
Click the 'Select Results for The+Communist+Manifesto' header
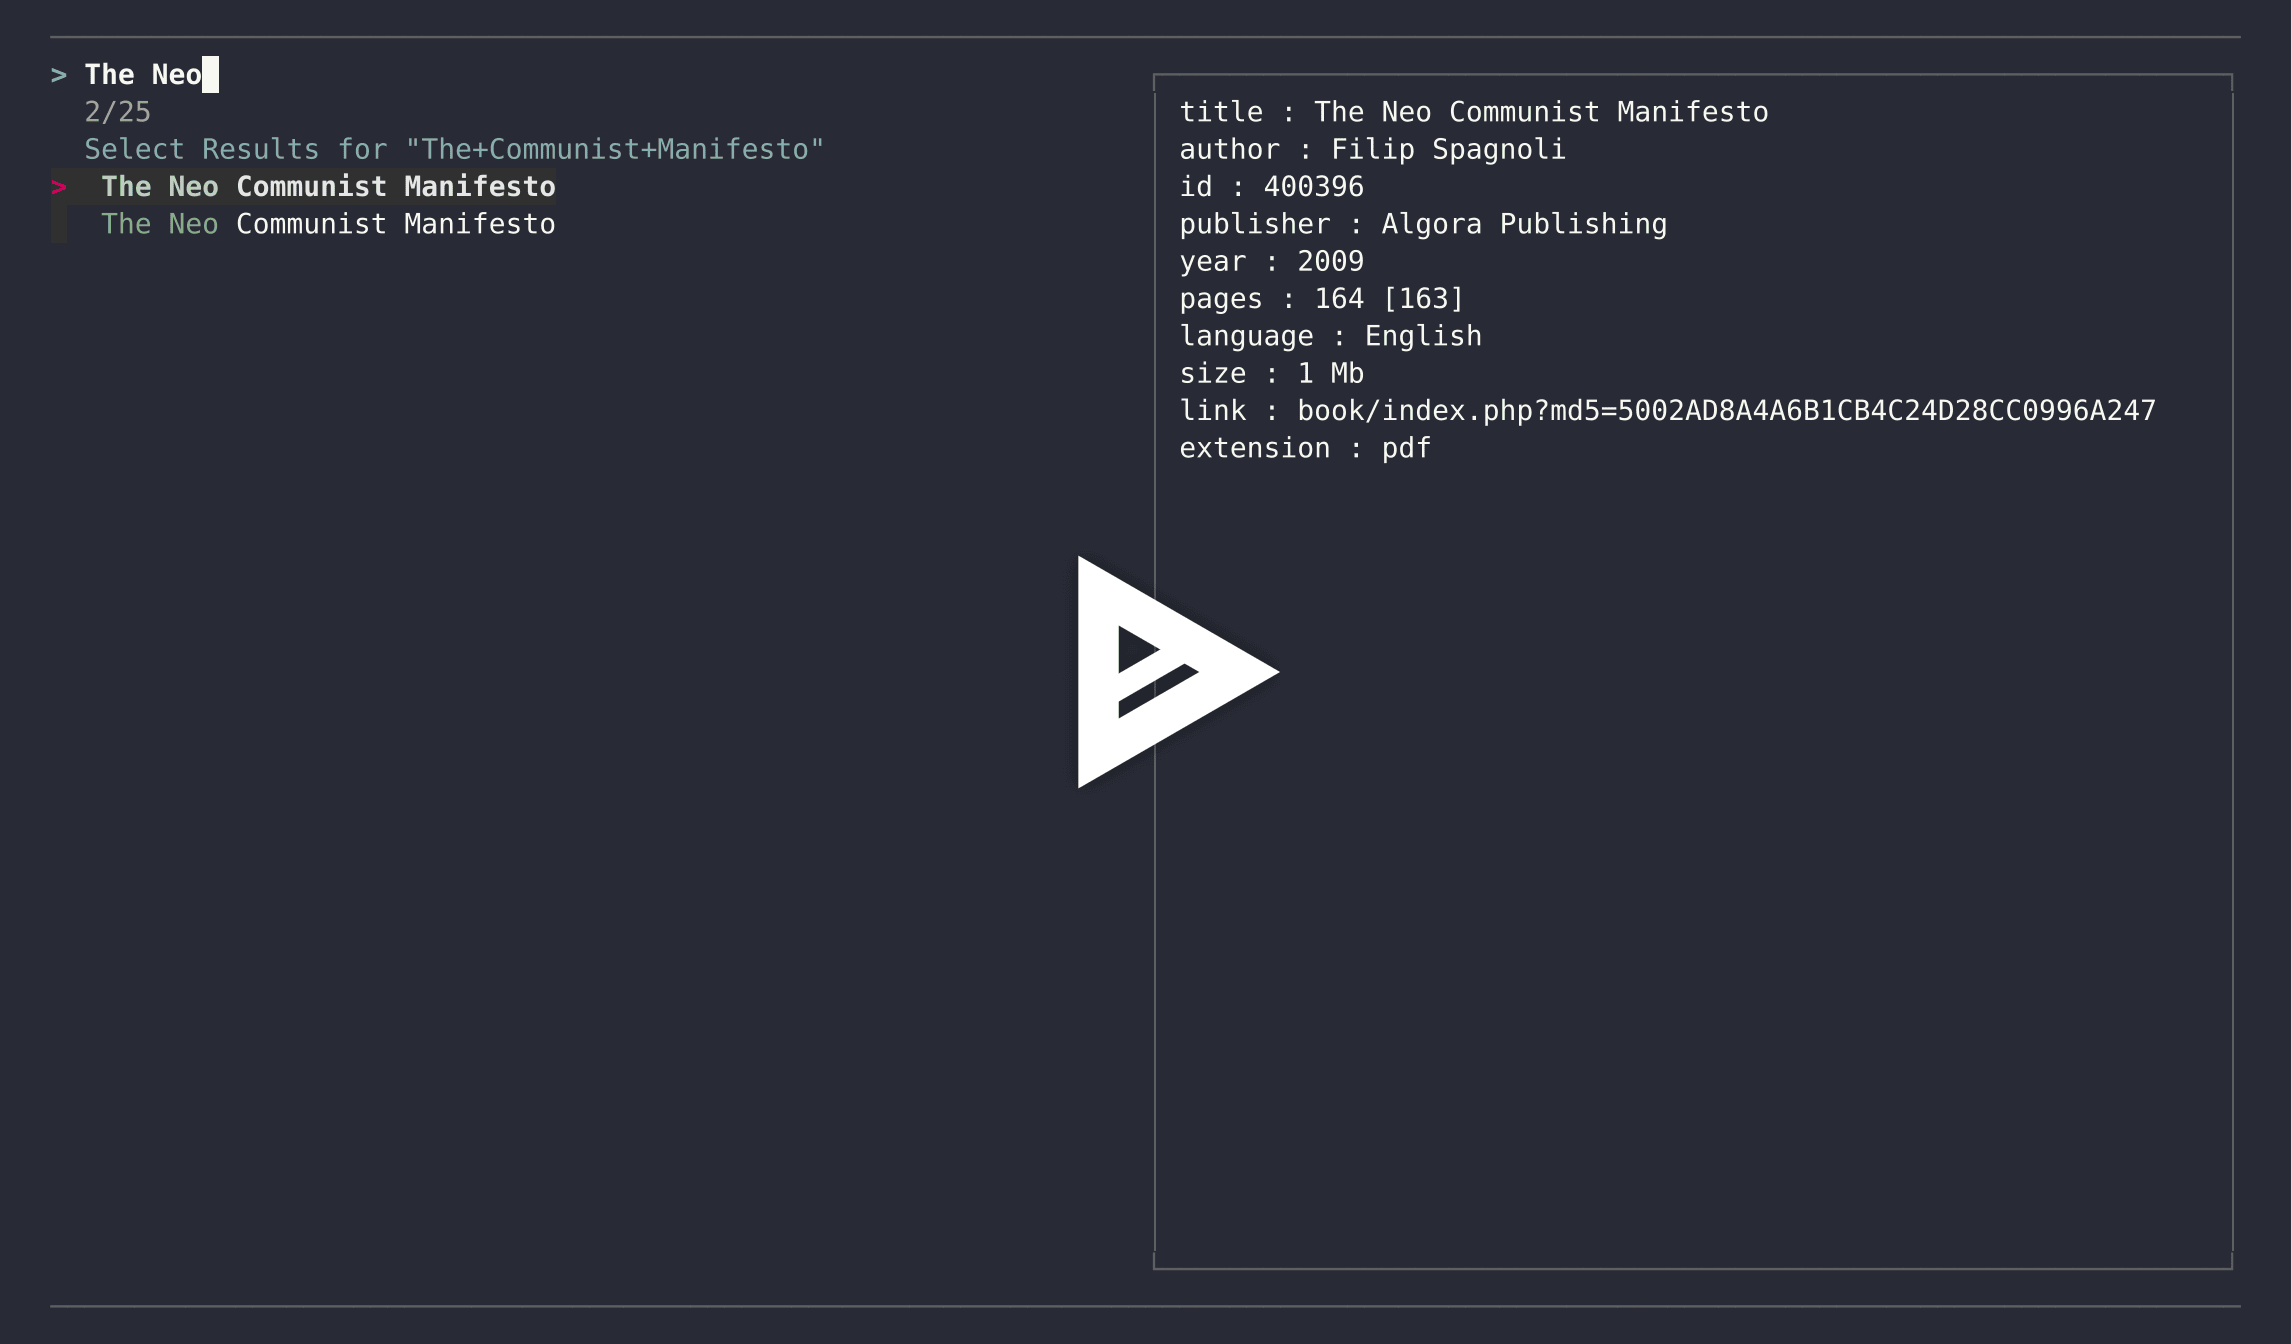(x=455, y=148)
